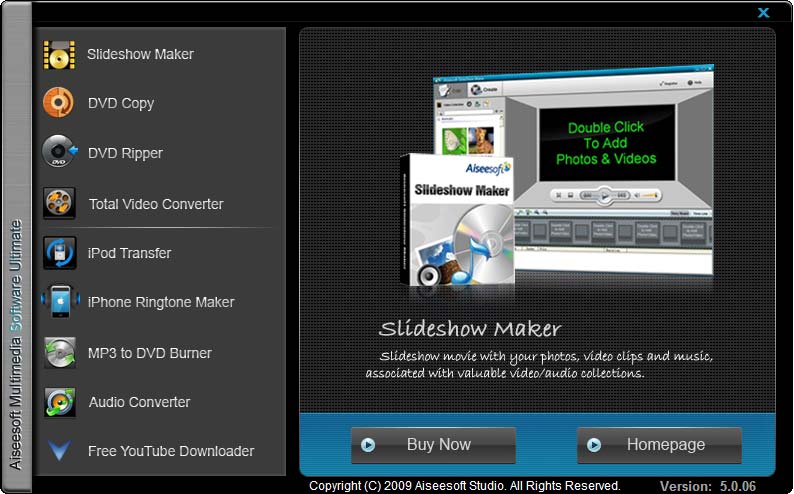Click the Slideshow Maker product box image
Screen dimensions: 794x494
point(455,222)
